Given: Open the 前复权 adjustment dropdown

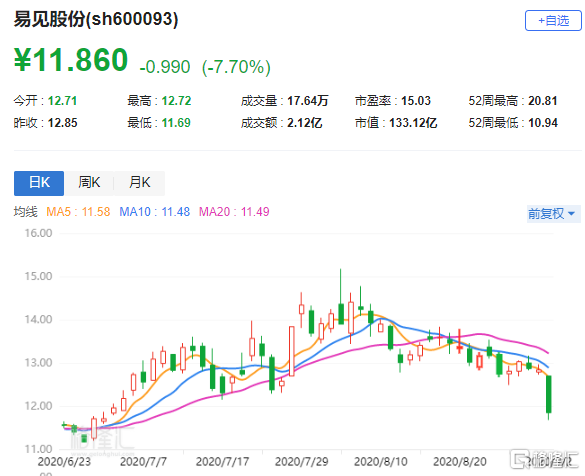Looking at the screenshot, I should pos(553,214).
